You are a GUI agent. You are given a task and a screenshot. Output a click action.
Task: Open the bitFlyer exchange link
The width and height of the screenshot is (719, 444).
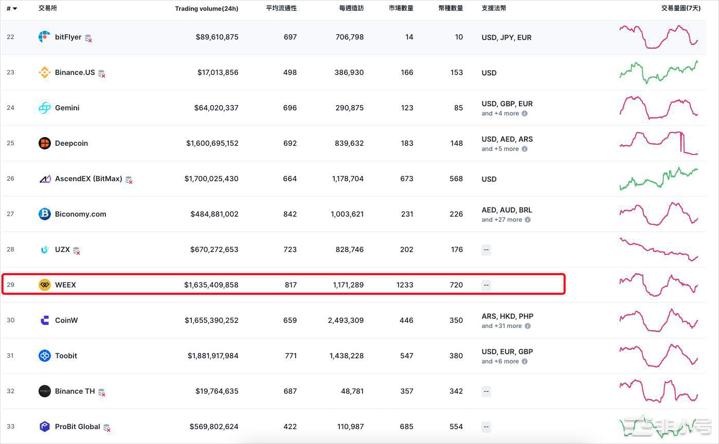68,37
